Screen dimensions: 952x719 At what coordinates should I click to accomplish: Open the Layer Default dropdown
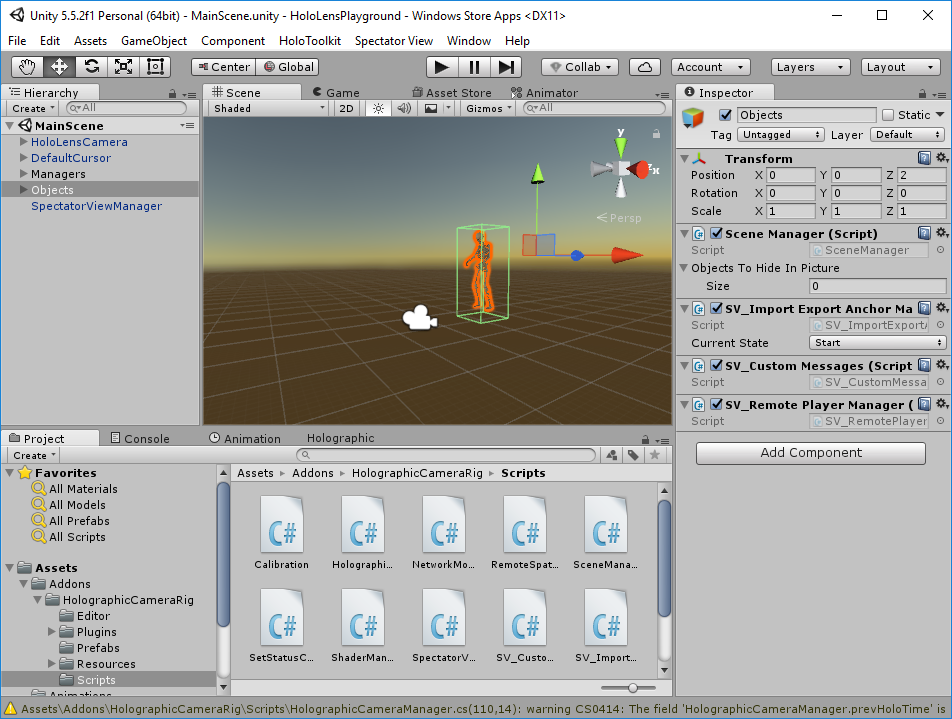coord(908,134)
